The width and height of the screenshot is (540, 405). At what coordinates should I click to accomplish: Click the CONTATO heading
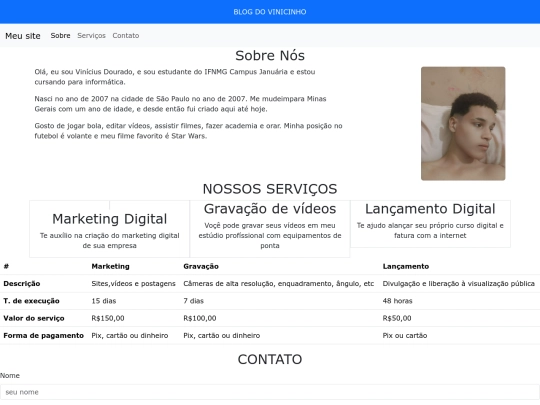(270, 359)
